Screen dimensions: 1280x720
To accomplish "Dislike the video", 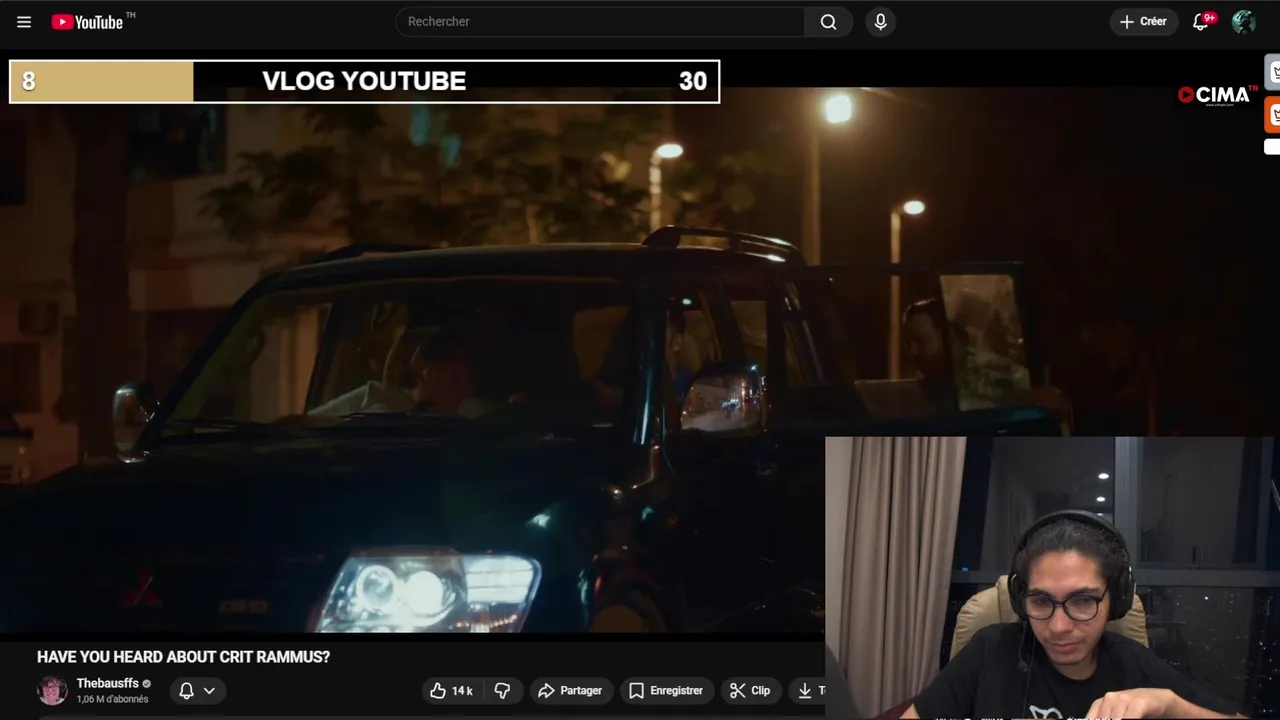I will 502,690.
